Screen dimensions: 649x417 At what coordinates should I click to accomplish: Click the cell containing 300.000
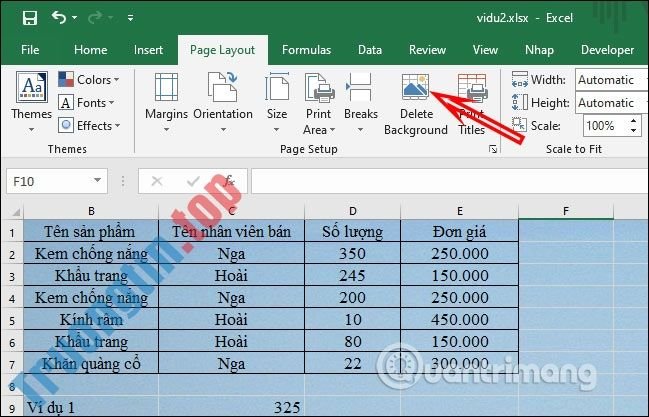(x=459, y=363)
